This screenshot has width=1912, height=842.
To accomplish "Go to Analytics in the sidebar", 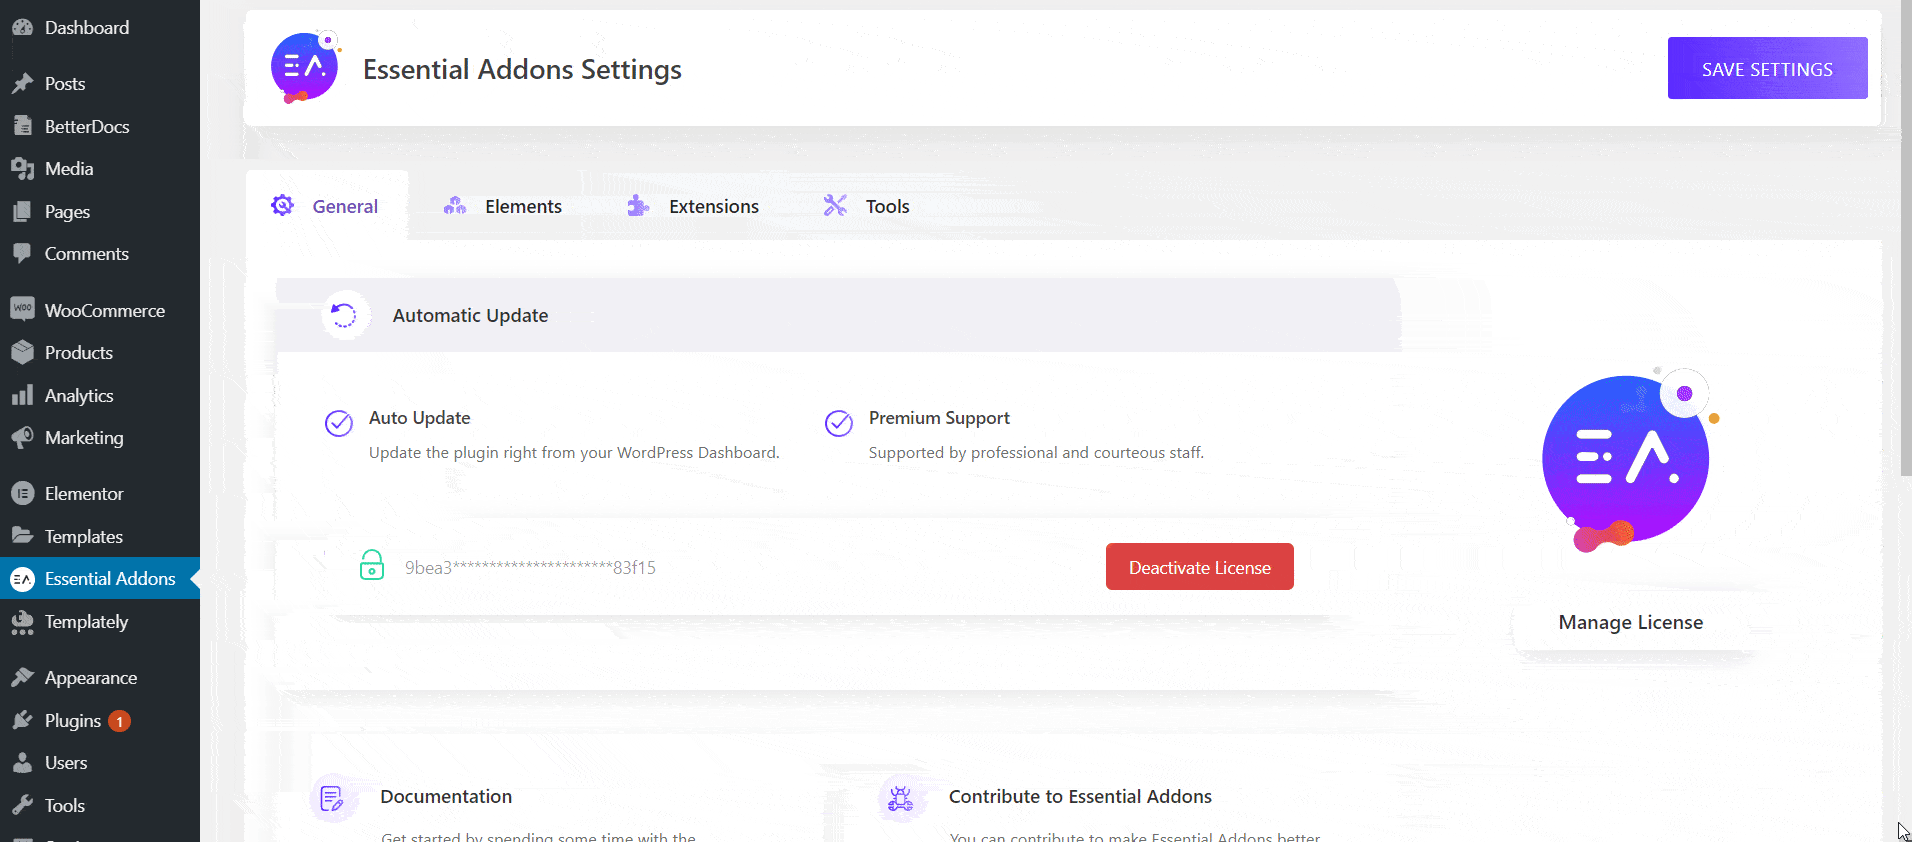I will click(x=79, y=396).
